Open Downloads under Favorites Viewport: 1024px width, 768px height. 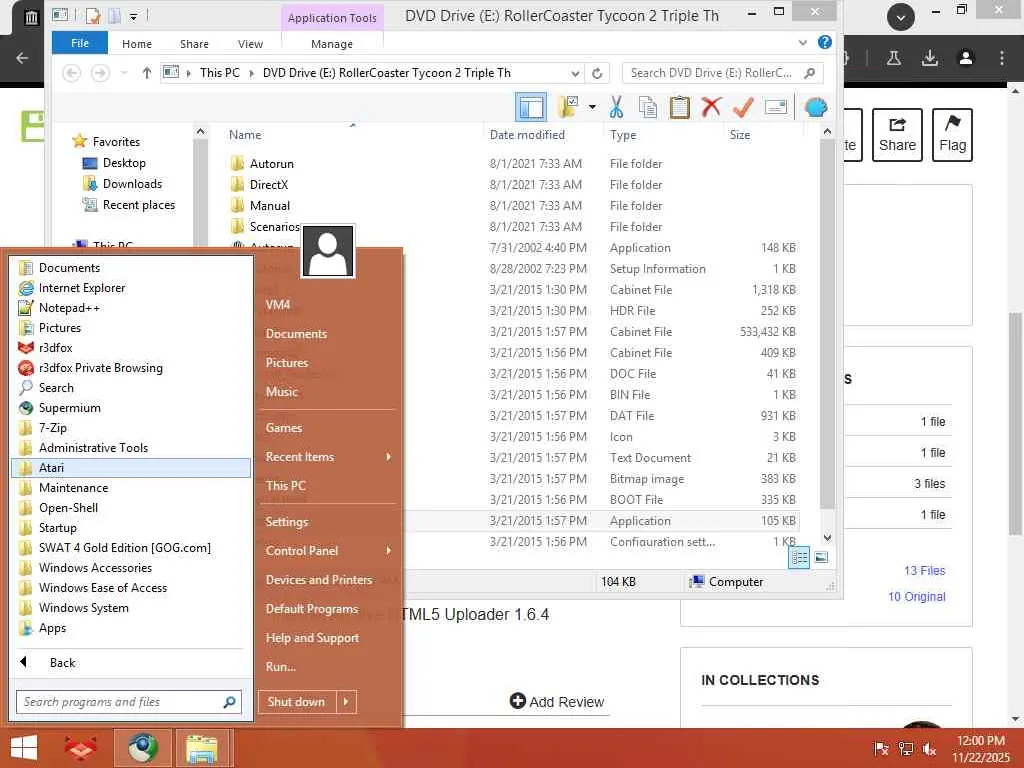(132, 184)
